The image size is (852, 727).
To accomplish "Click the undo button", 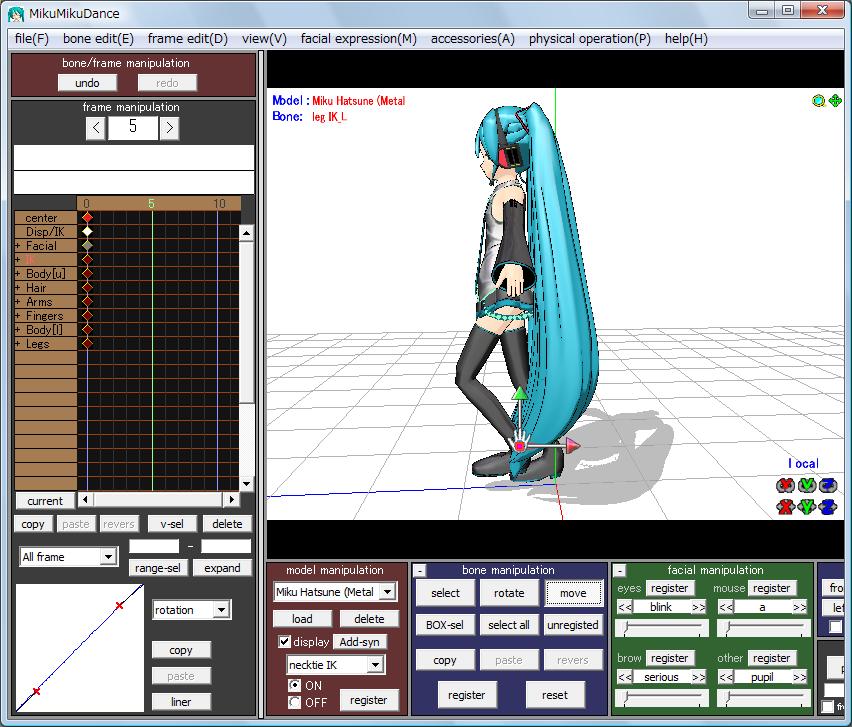I will 87,83.
